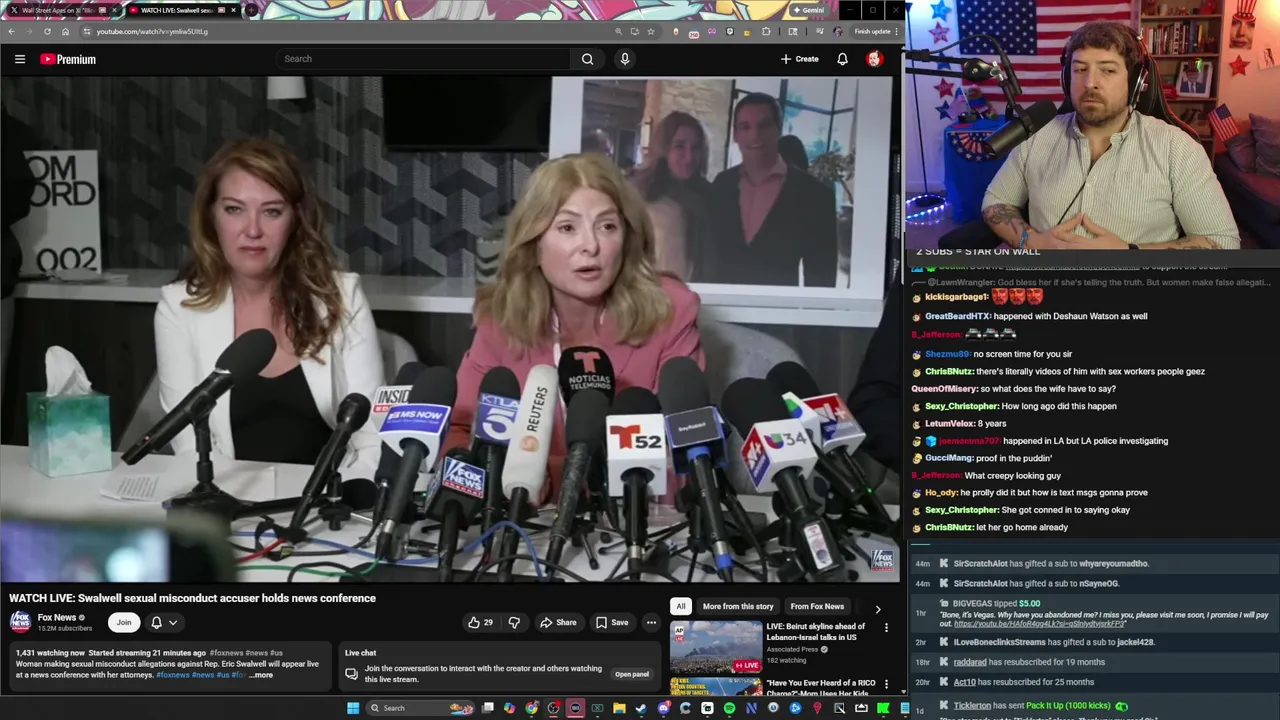This screenshot has height=720, width=1280.
Task: Open the link in BIGVEGAS tip message
Action: [x=1040, y=624]
